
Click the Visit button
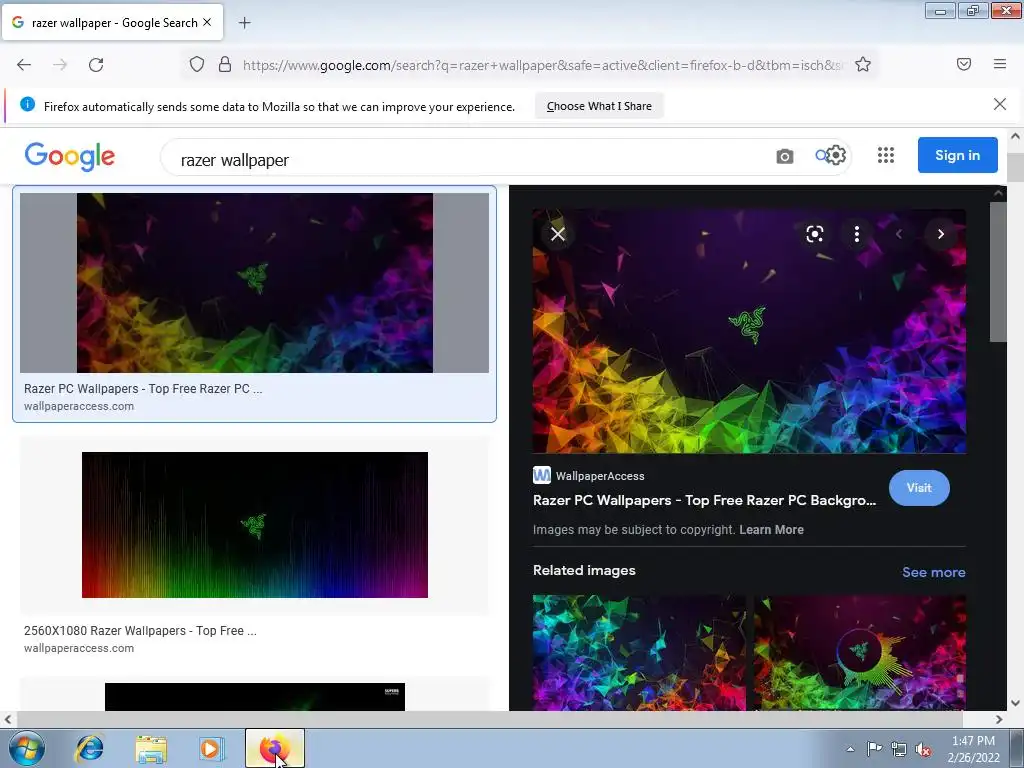click(x=919, y=488)
